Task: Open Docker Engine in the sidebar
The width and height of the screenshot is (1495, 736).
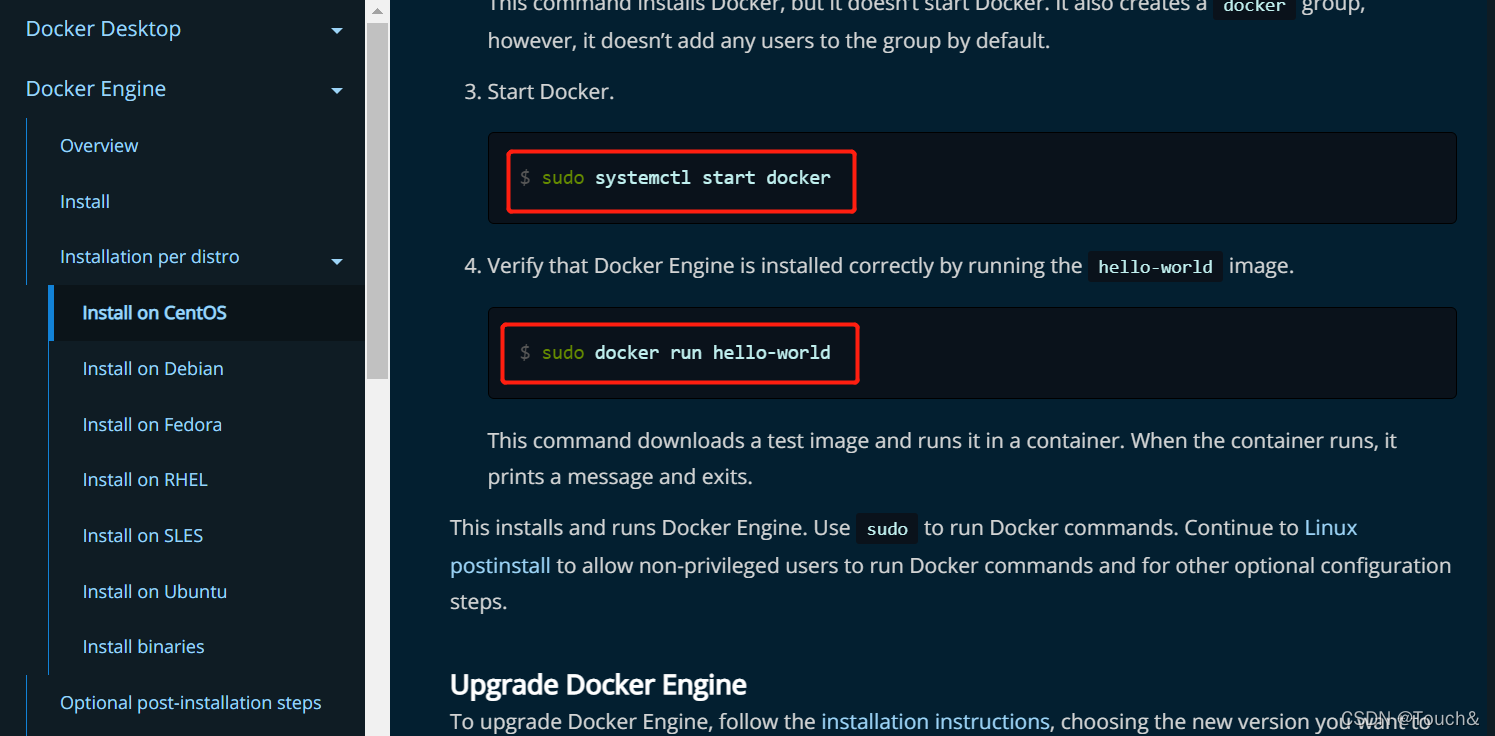Action: tap(96, 89)
